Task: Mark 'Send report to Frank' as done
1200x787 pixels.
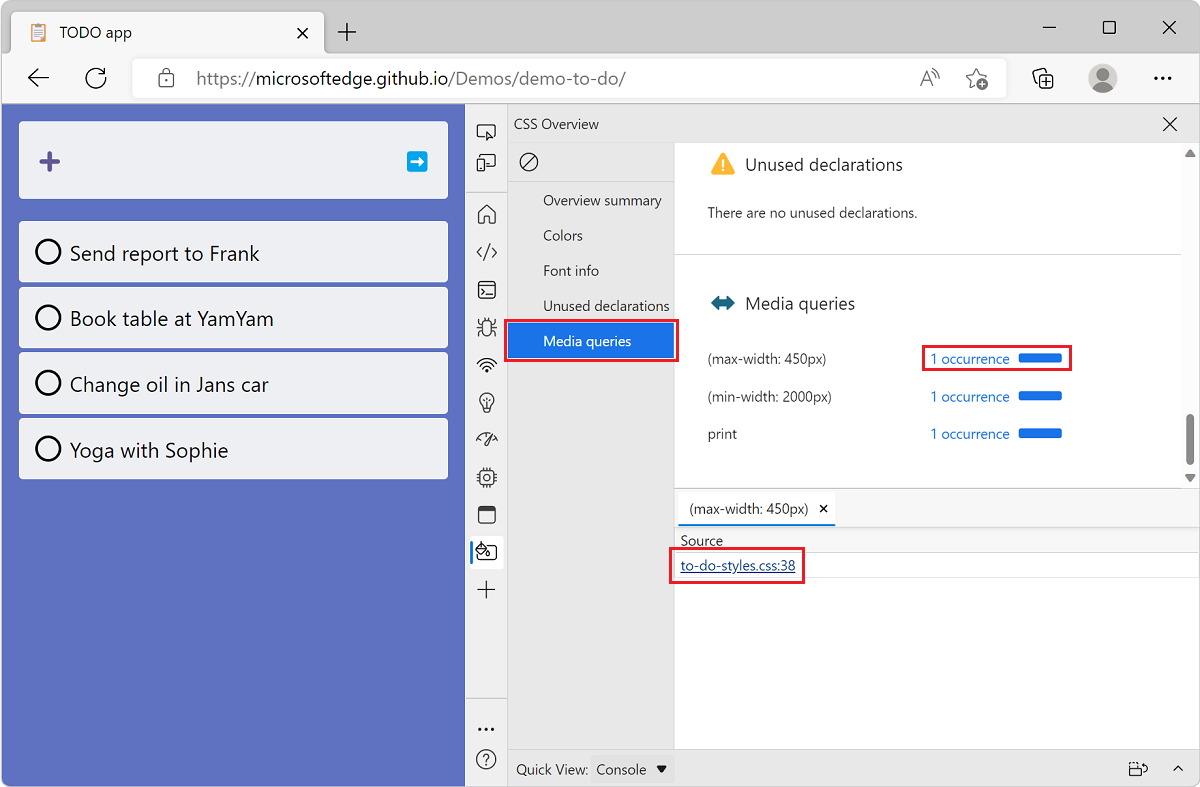Action: (x=48, y=252)
